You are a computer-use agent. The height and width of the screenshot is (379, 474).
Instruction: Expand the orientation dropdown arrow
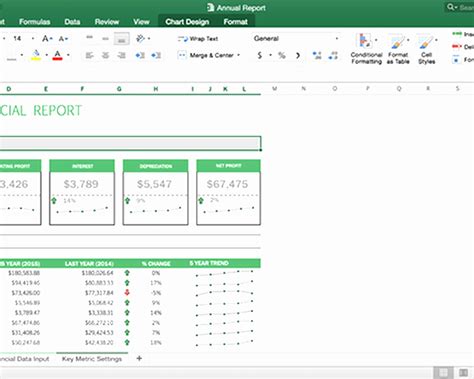pos(149,39)
